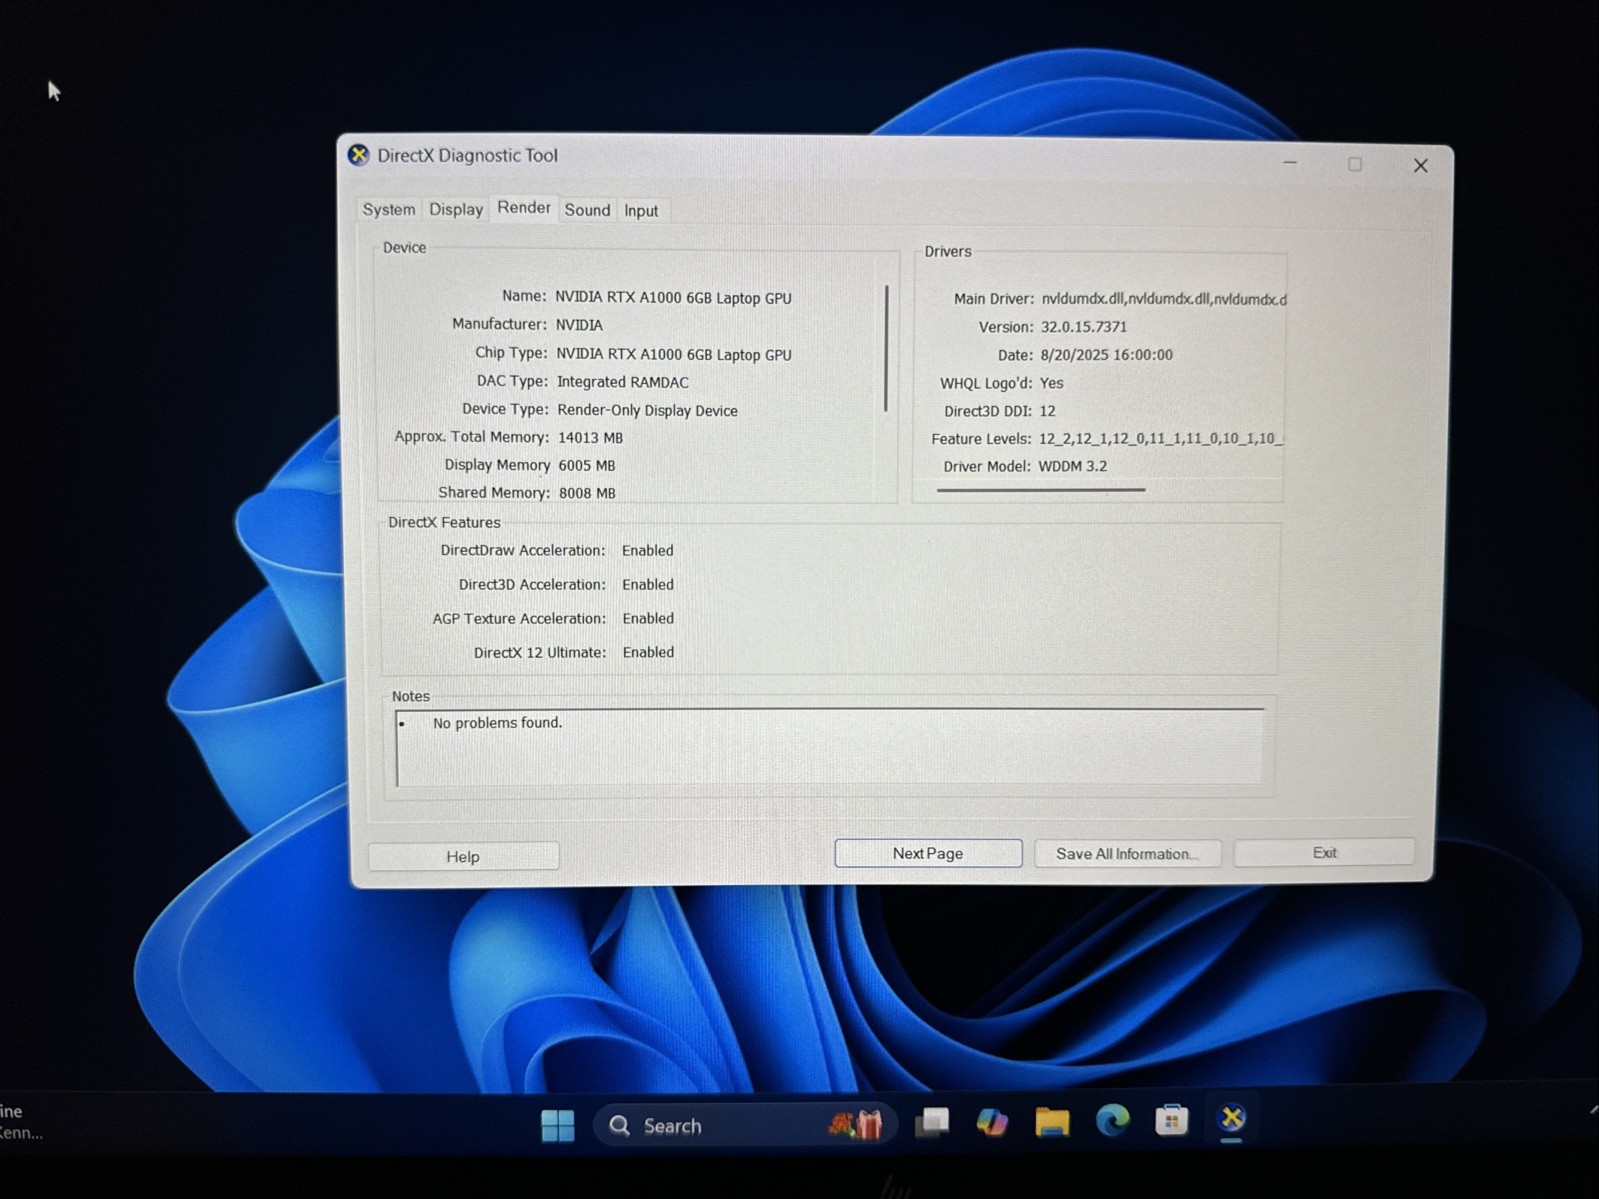Open the Input tab

641,211
